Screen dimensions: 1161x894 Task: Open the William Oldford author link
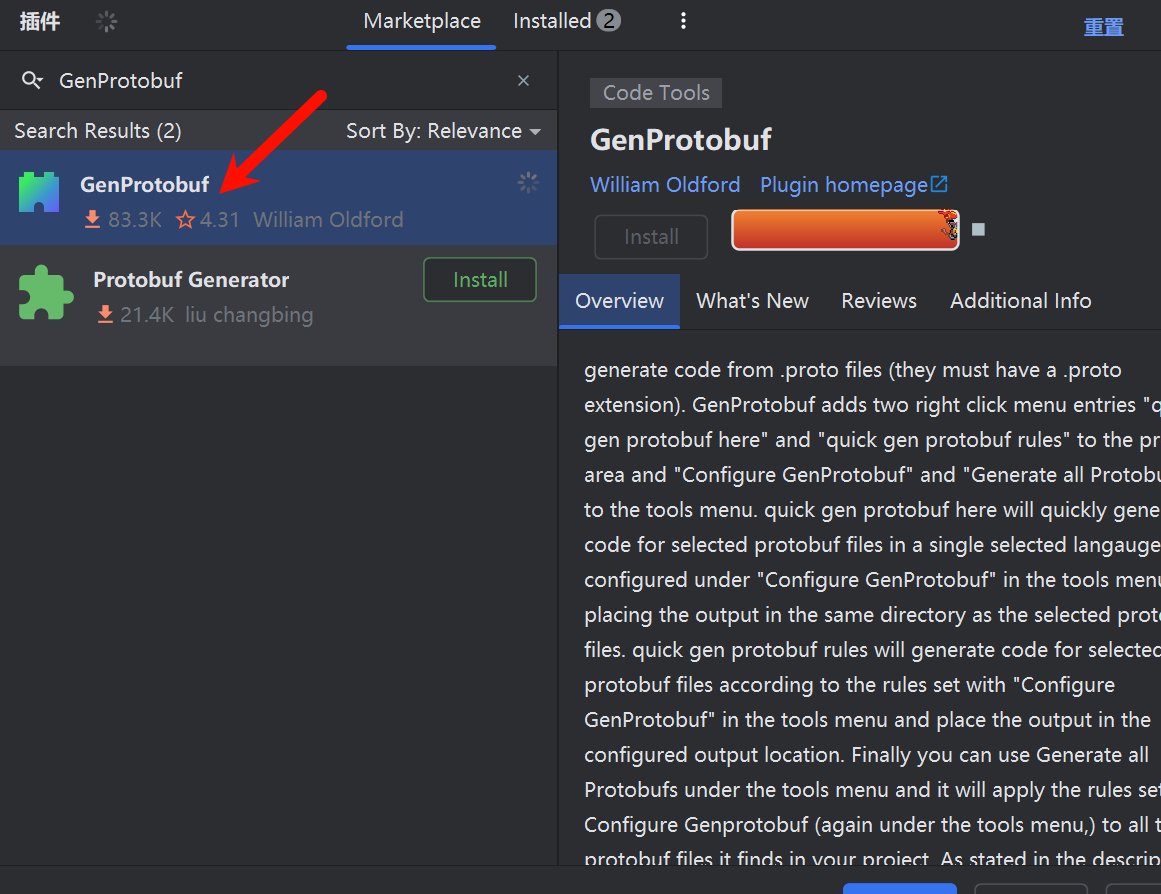pos(665,185)
